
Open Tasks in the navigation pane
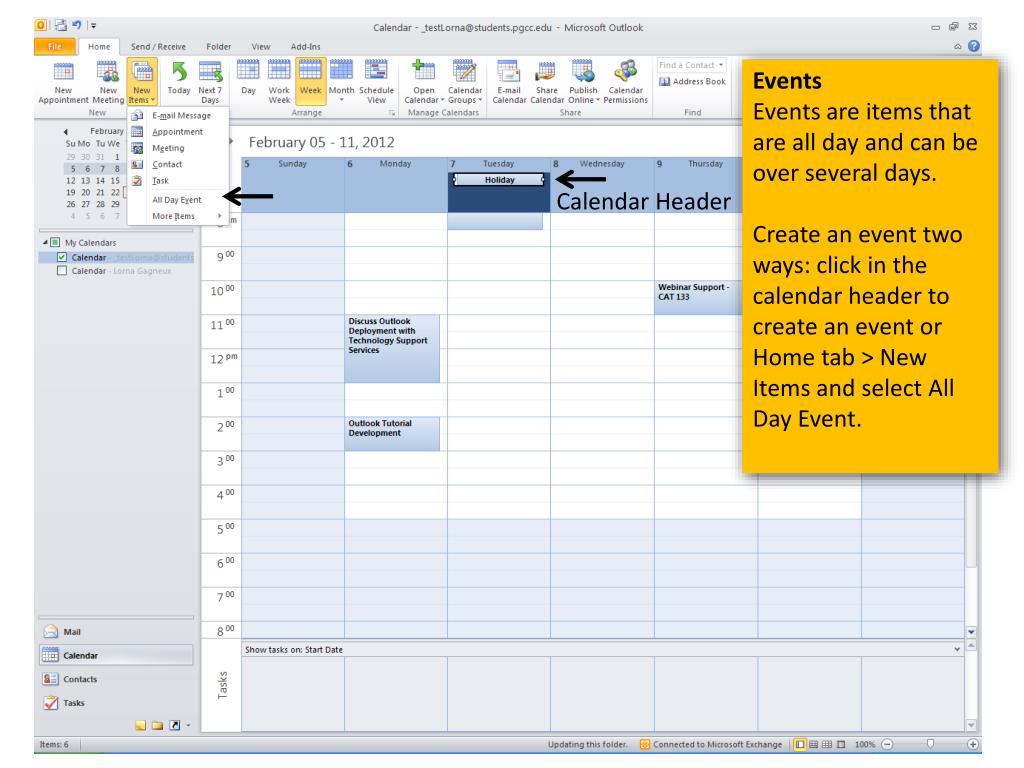[x=116, y=703]
